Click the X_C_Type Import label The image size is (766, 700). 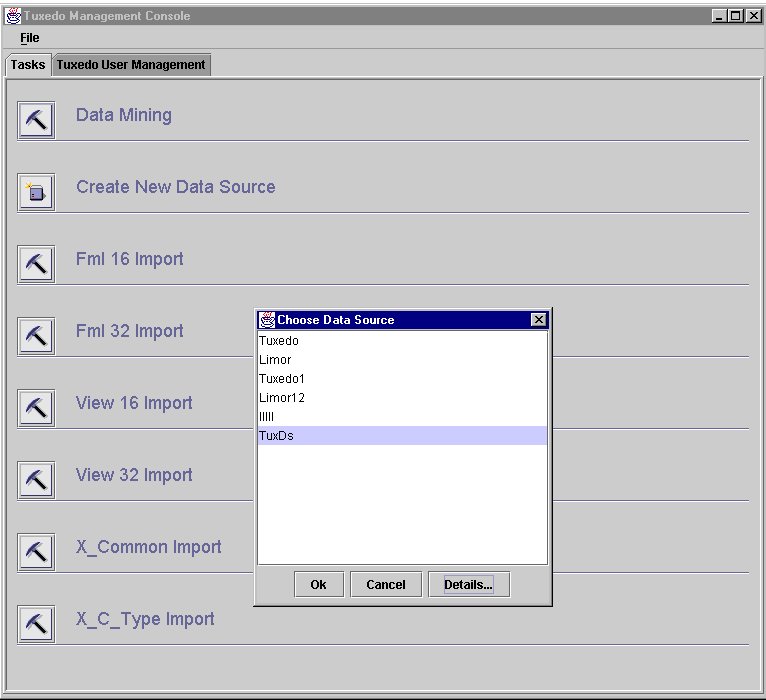pos(145,619)
